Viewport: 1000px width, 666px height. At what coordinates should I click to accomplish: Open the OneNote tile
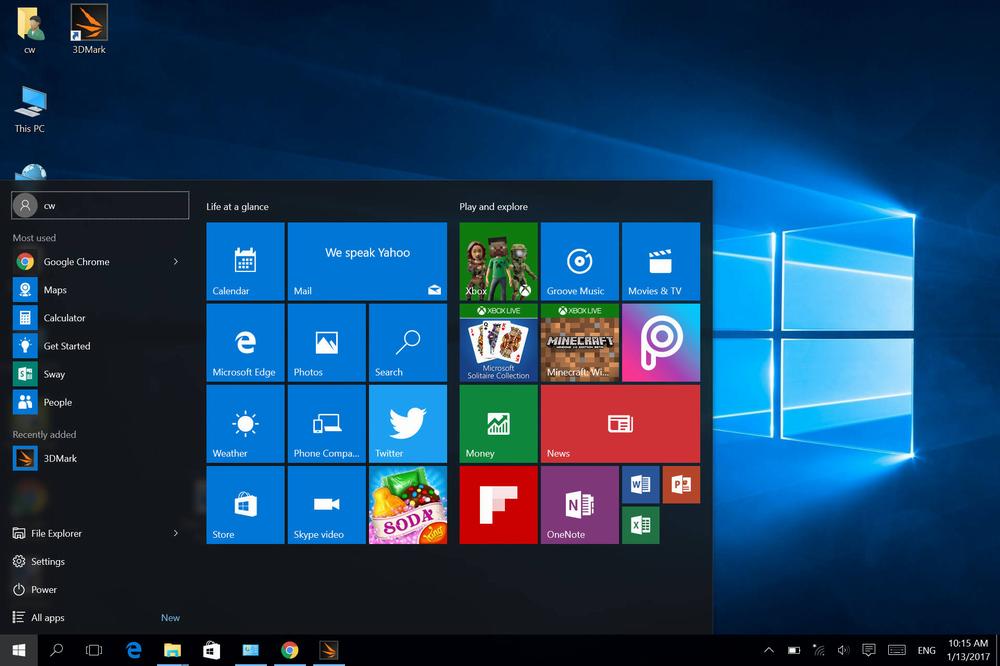578,505
